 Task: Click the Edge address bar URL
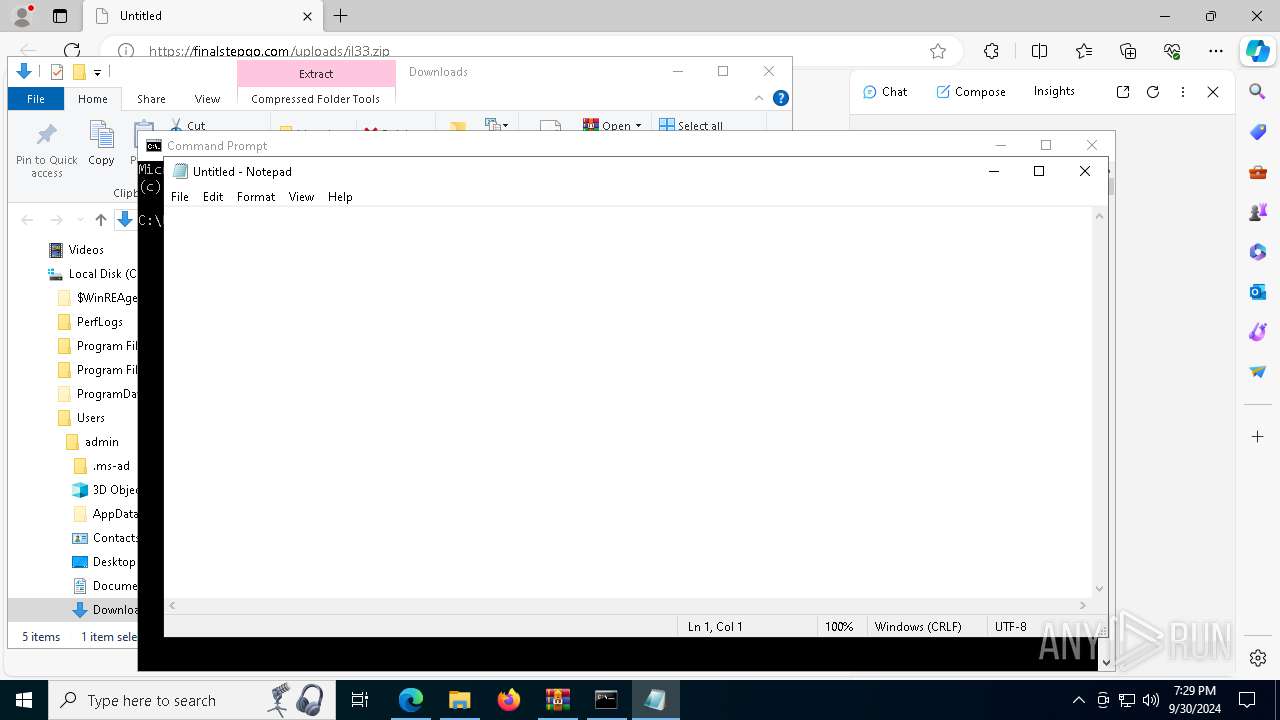coord(269,51)
